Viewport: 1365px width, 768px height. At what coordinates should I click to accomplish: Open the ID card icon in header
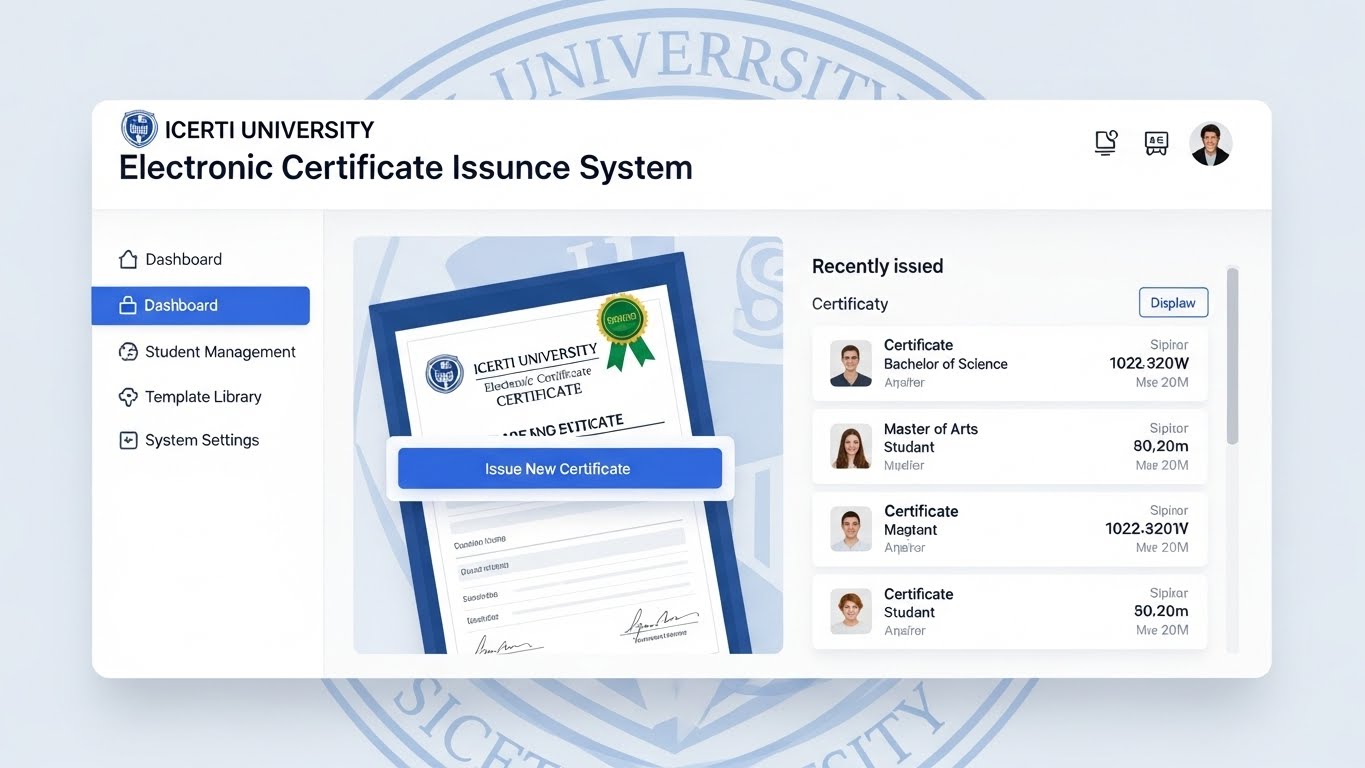coord(1156,143)
